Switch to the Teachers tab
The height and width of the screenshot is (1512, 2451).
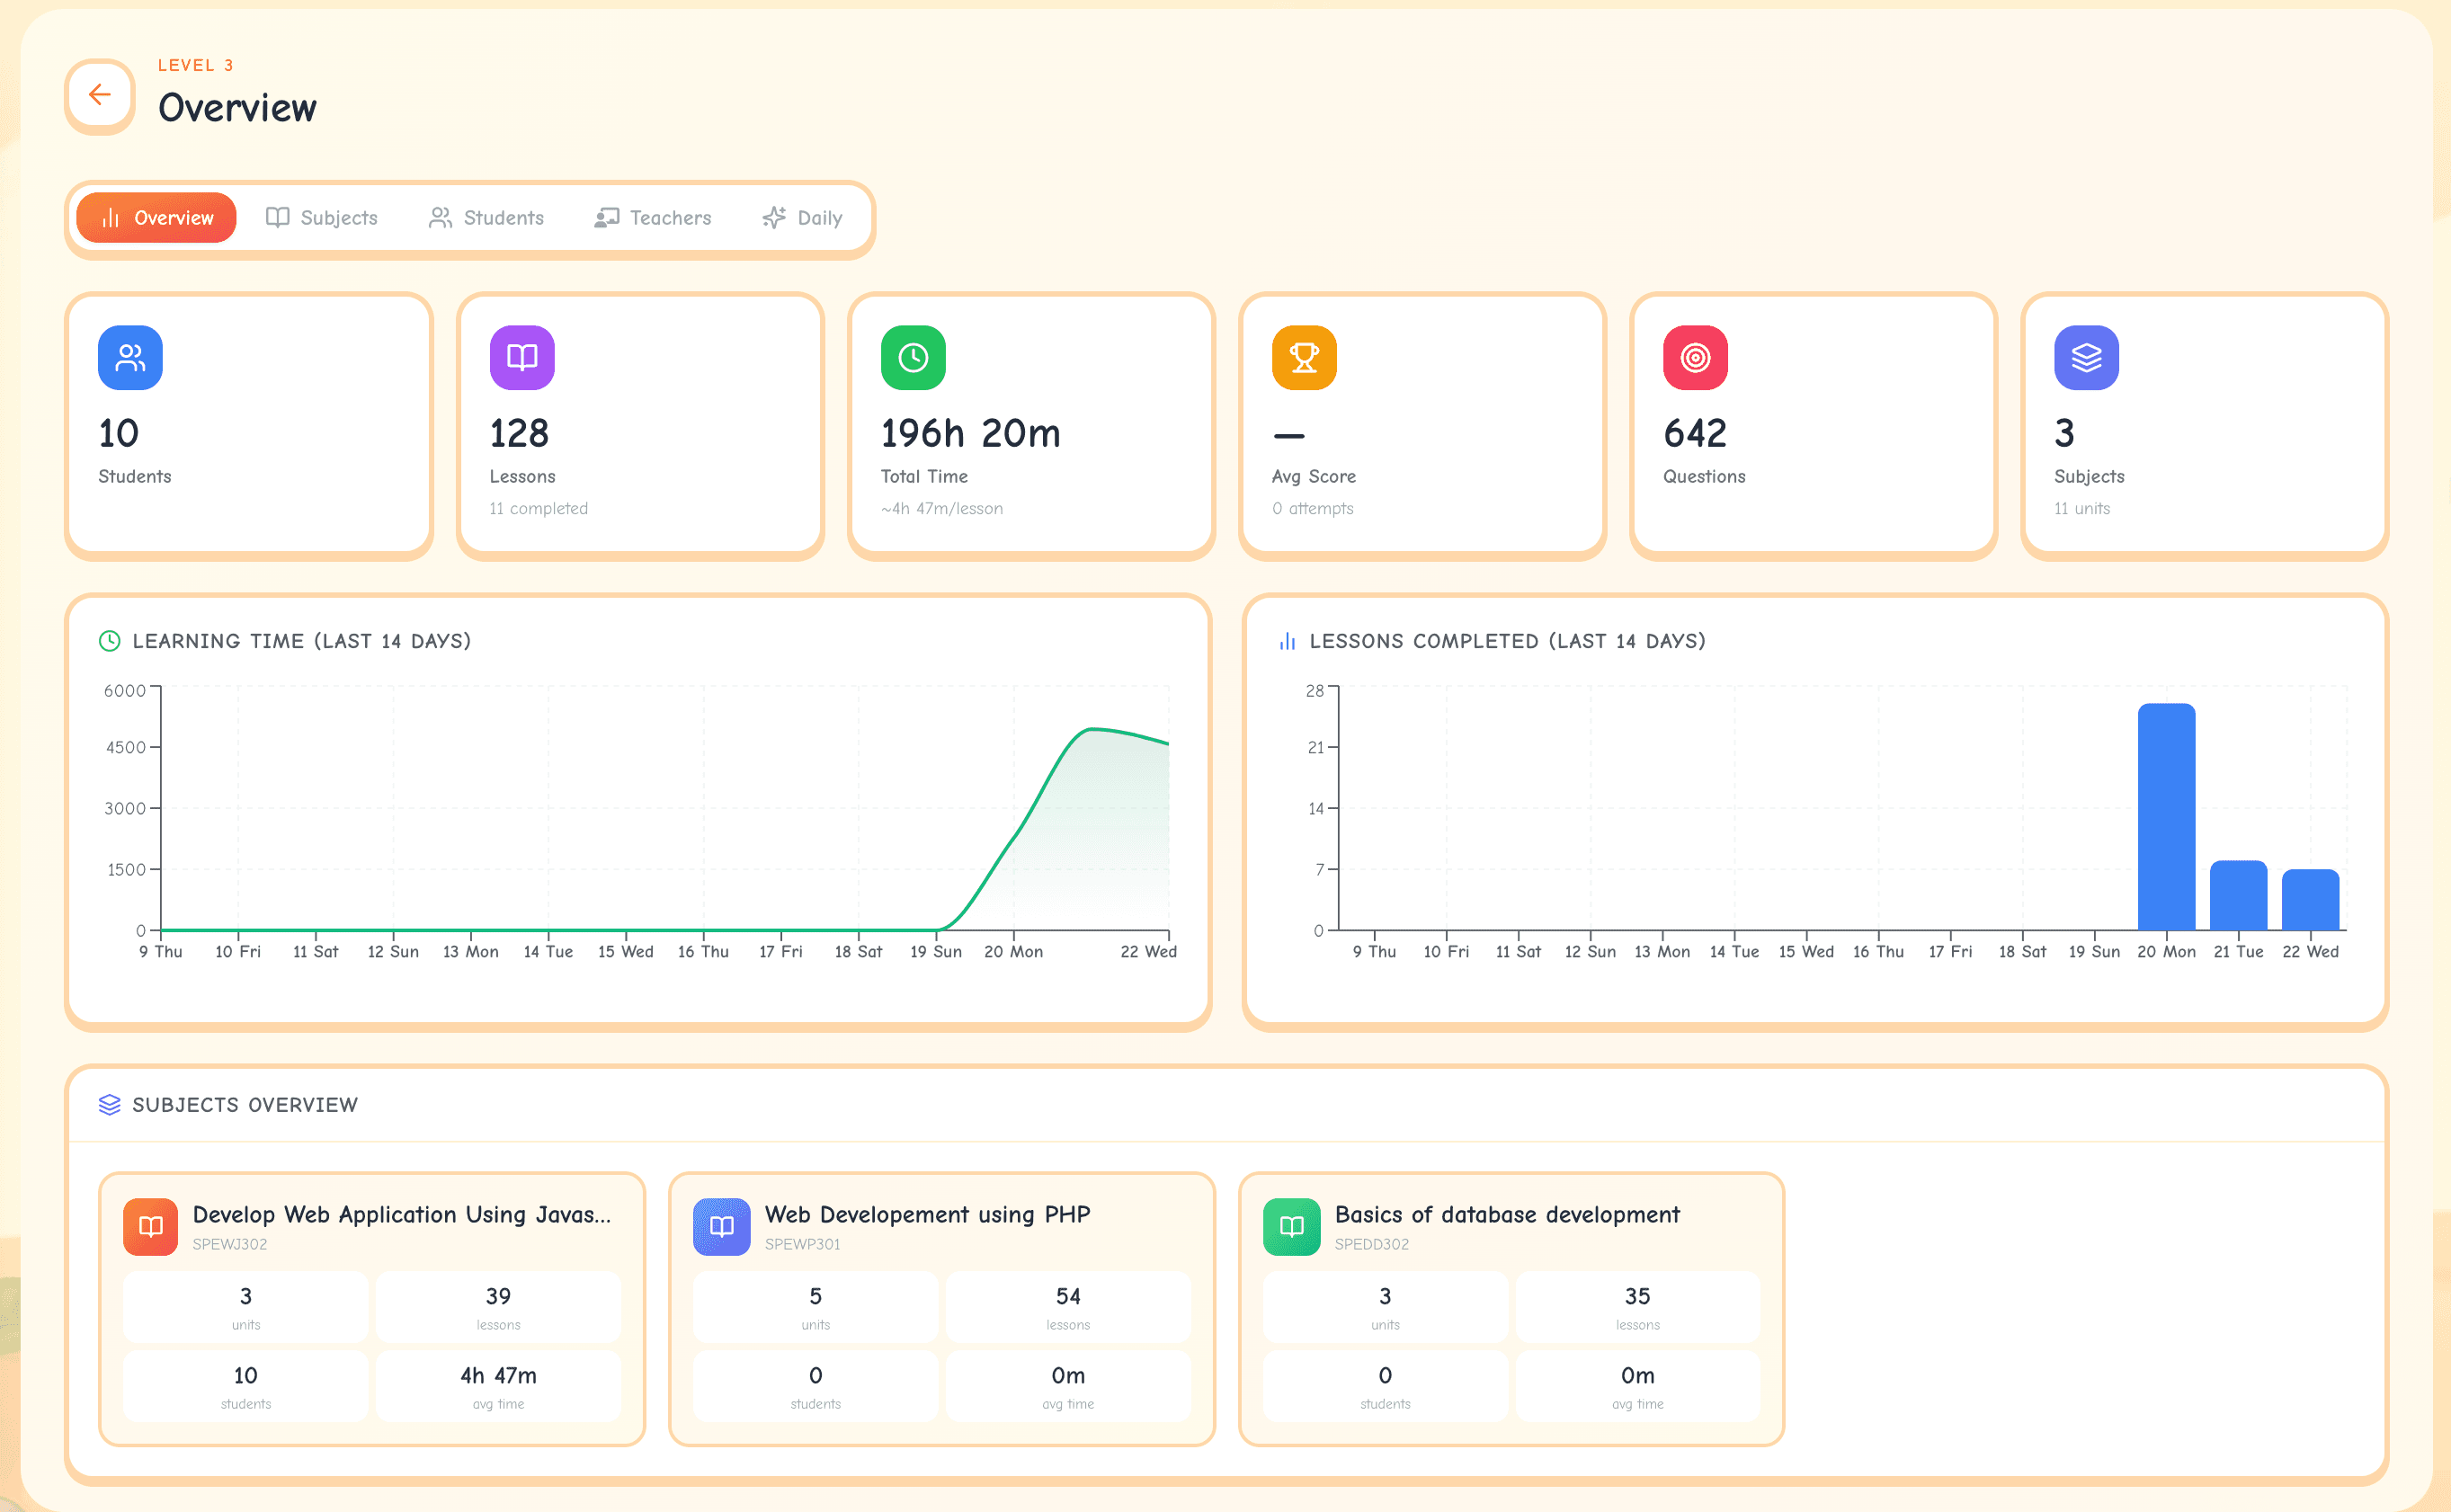(x=653, y=218)
